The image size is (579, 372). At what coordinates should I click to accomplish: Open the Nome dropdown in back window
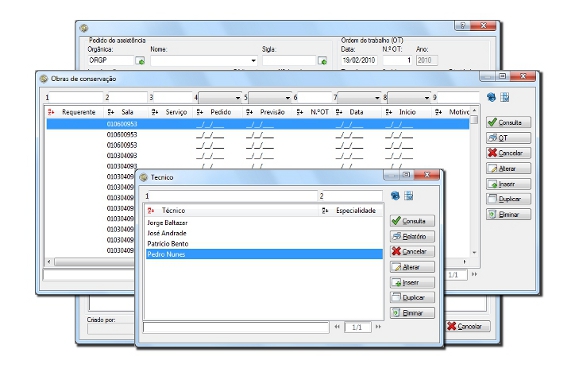[253, 61]
